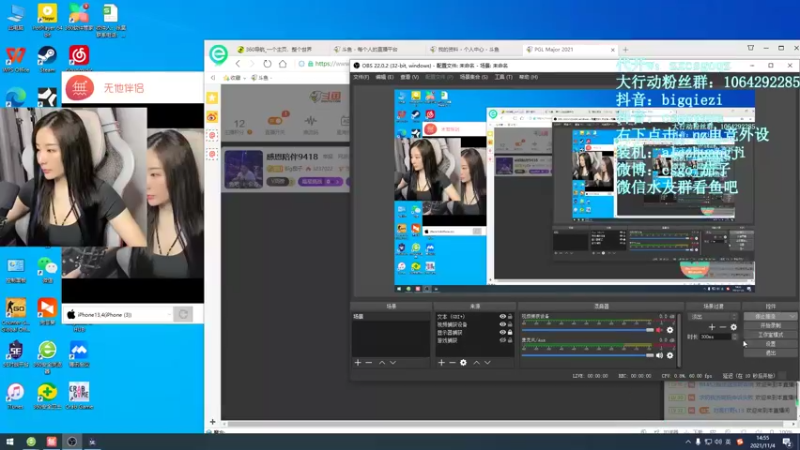Open settings gear for first mixer channel

point(670,330)
